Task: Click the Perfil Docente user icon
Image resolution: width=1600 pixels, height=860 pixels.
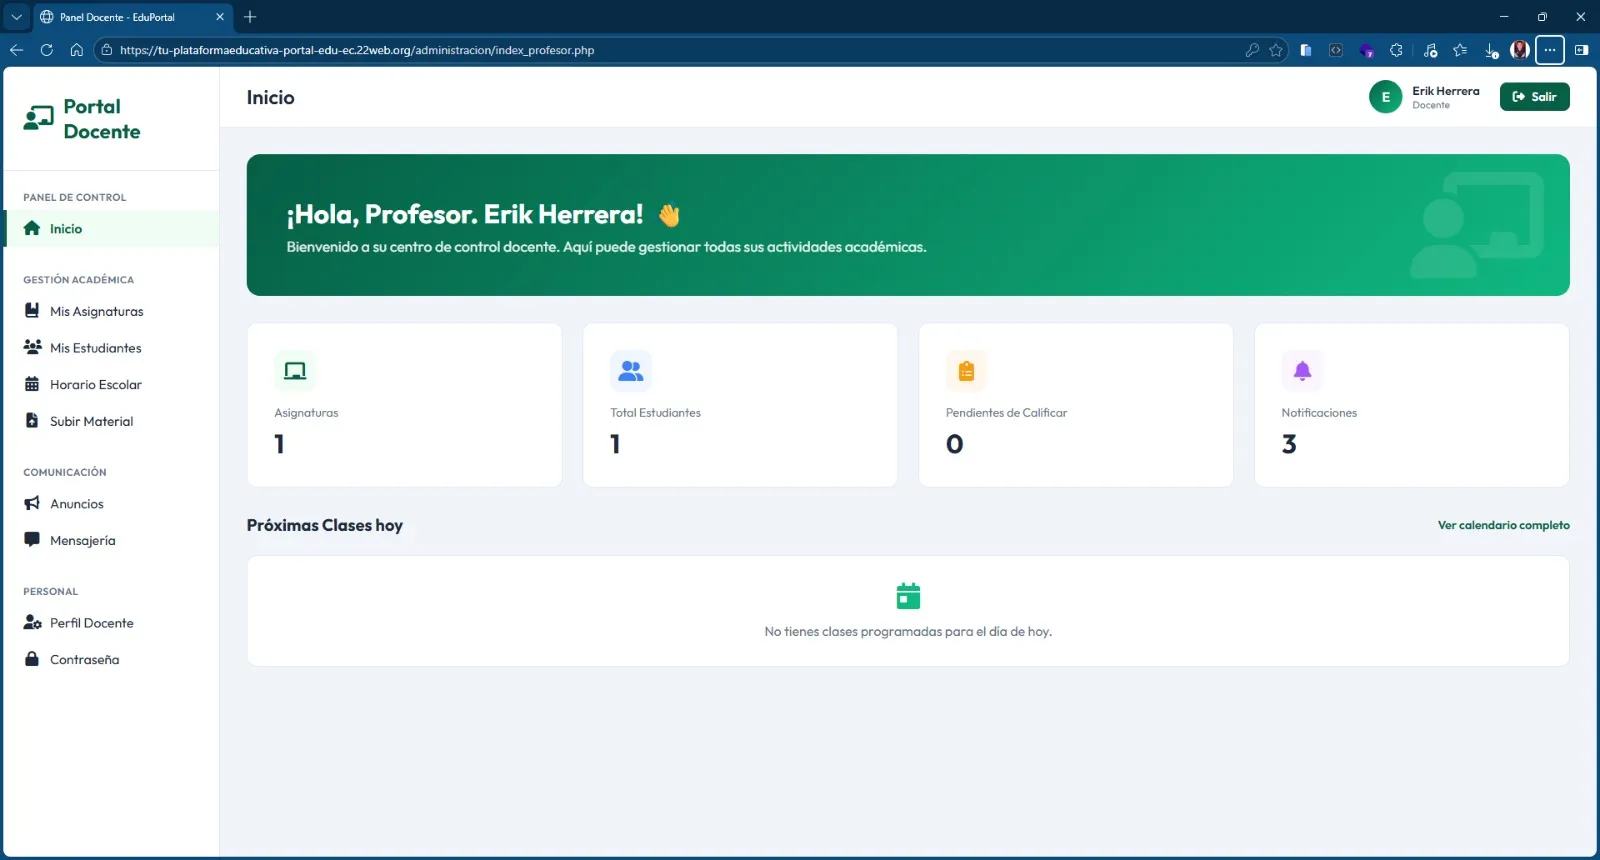Action: [x=32, y=623]
